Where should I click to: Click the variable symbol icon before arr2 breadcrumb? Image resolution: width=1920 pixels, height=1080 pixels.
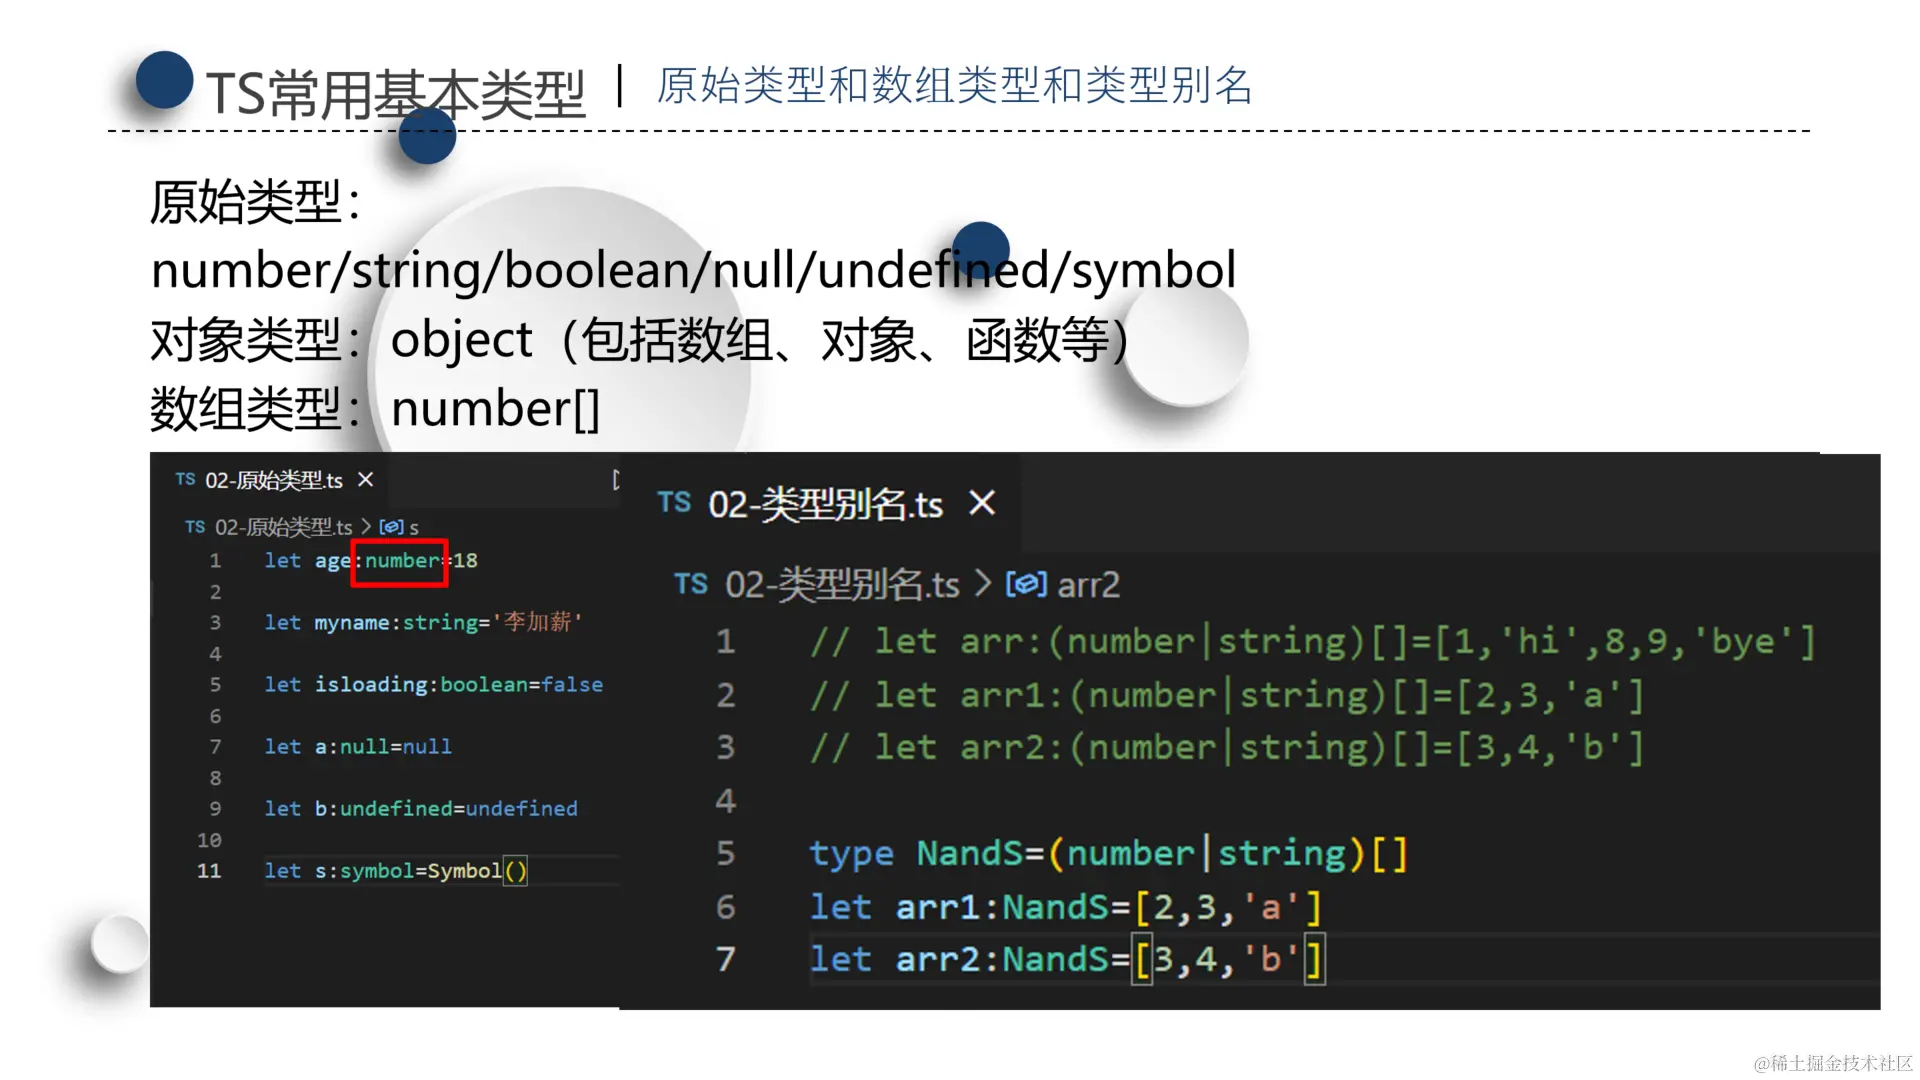pyautogui.click(x=1026, y=584)
